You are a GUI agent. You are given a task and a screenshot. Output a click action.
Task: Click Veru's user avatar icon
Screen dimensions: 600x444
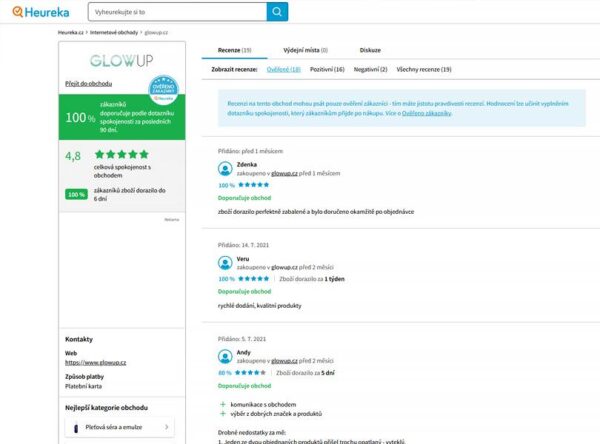[225, 263]
